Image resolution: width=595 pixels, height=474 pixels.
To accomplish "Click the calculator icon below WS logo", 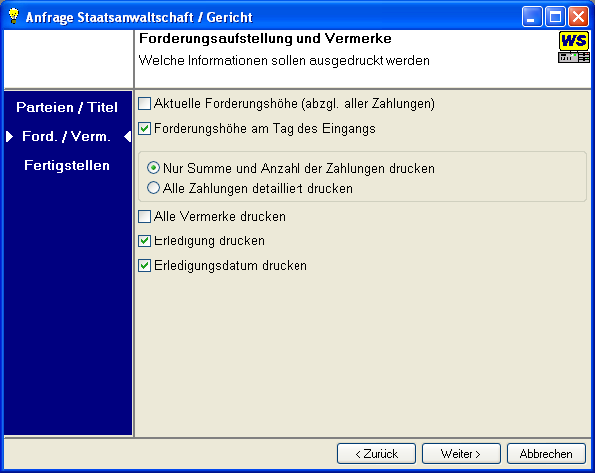I will tap(574, 57).
